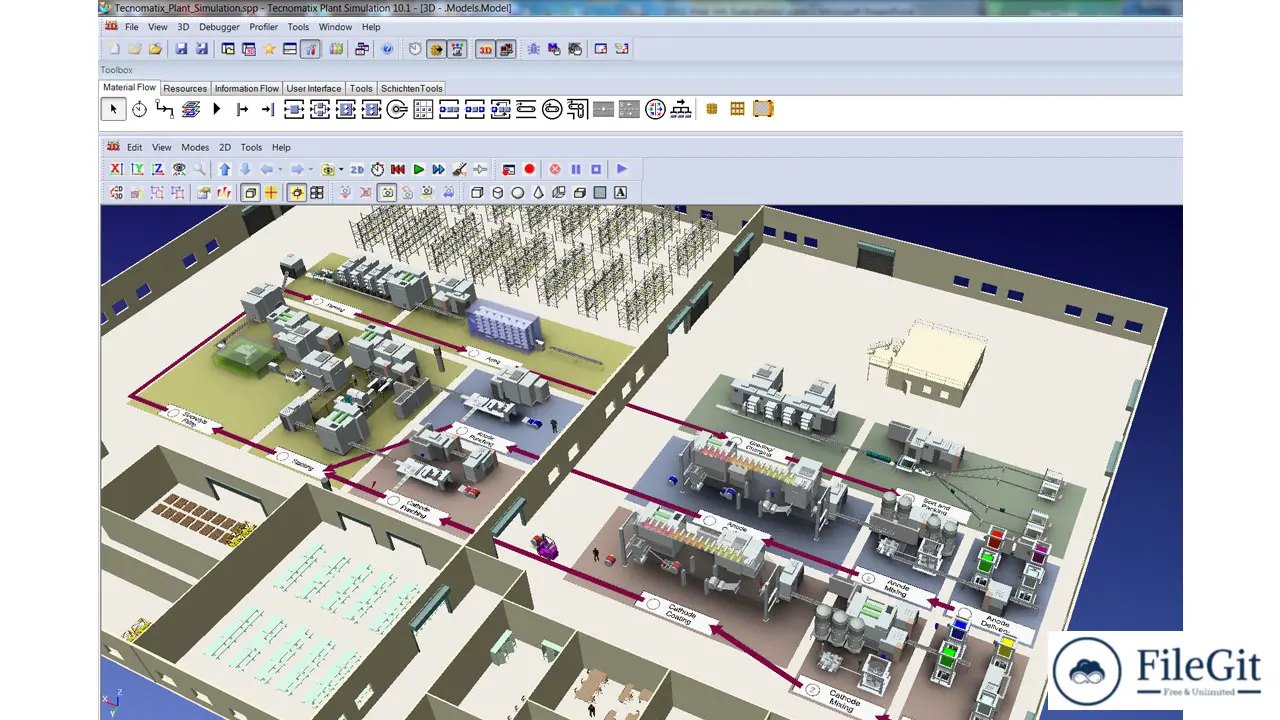This screenshot has width=1280, height=720.
Task: Pick the SingleProc station icon
Action: [x=294, y=109]
